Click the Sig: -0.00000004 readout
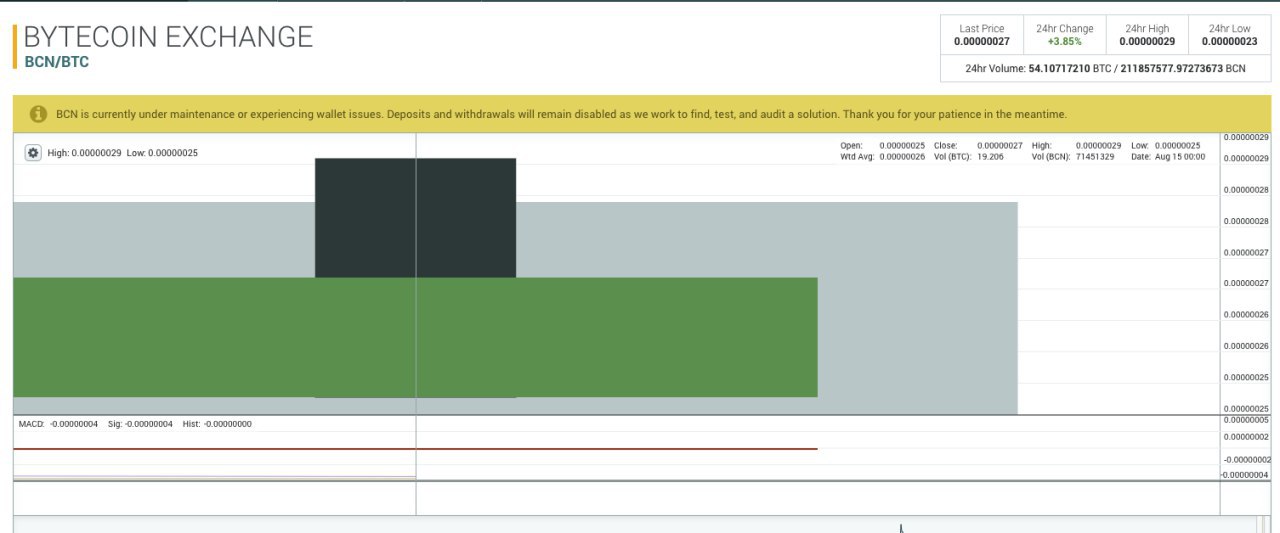Screen dimensions: 1280x533 click(x=140, y=424)
